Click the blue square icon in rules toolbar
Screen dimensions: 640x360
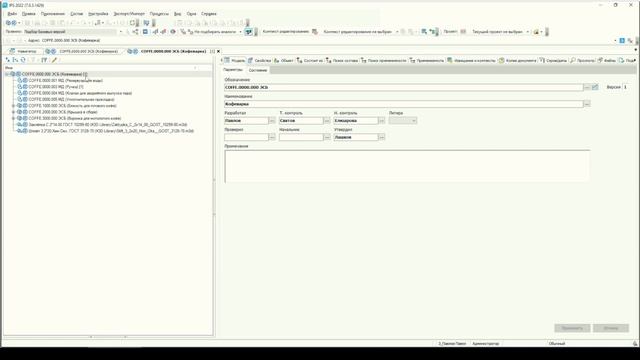click(x=145, y=31)
